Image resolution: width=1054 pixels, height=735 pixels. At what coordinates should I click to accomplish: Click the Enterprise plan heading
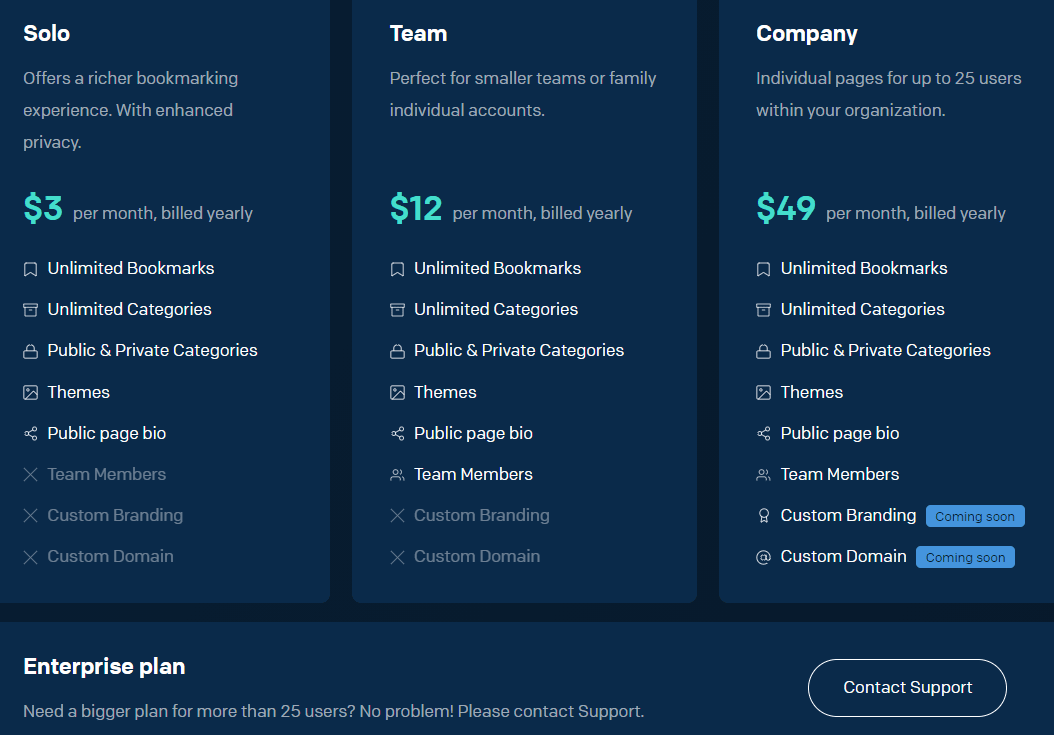(x=104, y=667)
